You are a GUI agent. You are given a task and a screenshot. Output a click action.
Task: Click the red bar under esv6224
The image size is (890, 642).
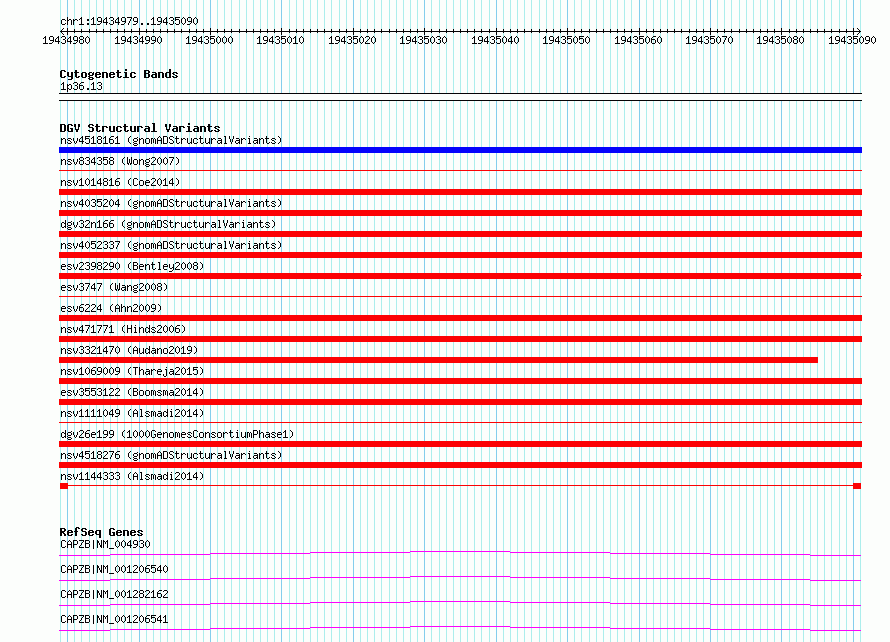point(460,318)
